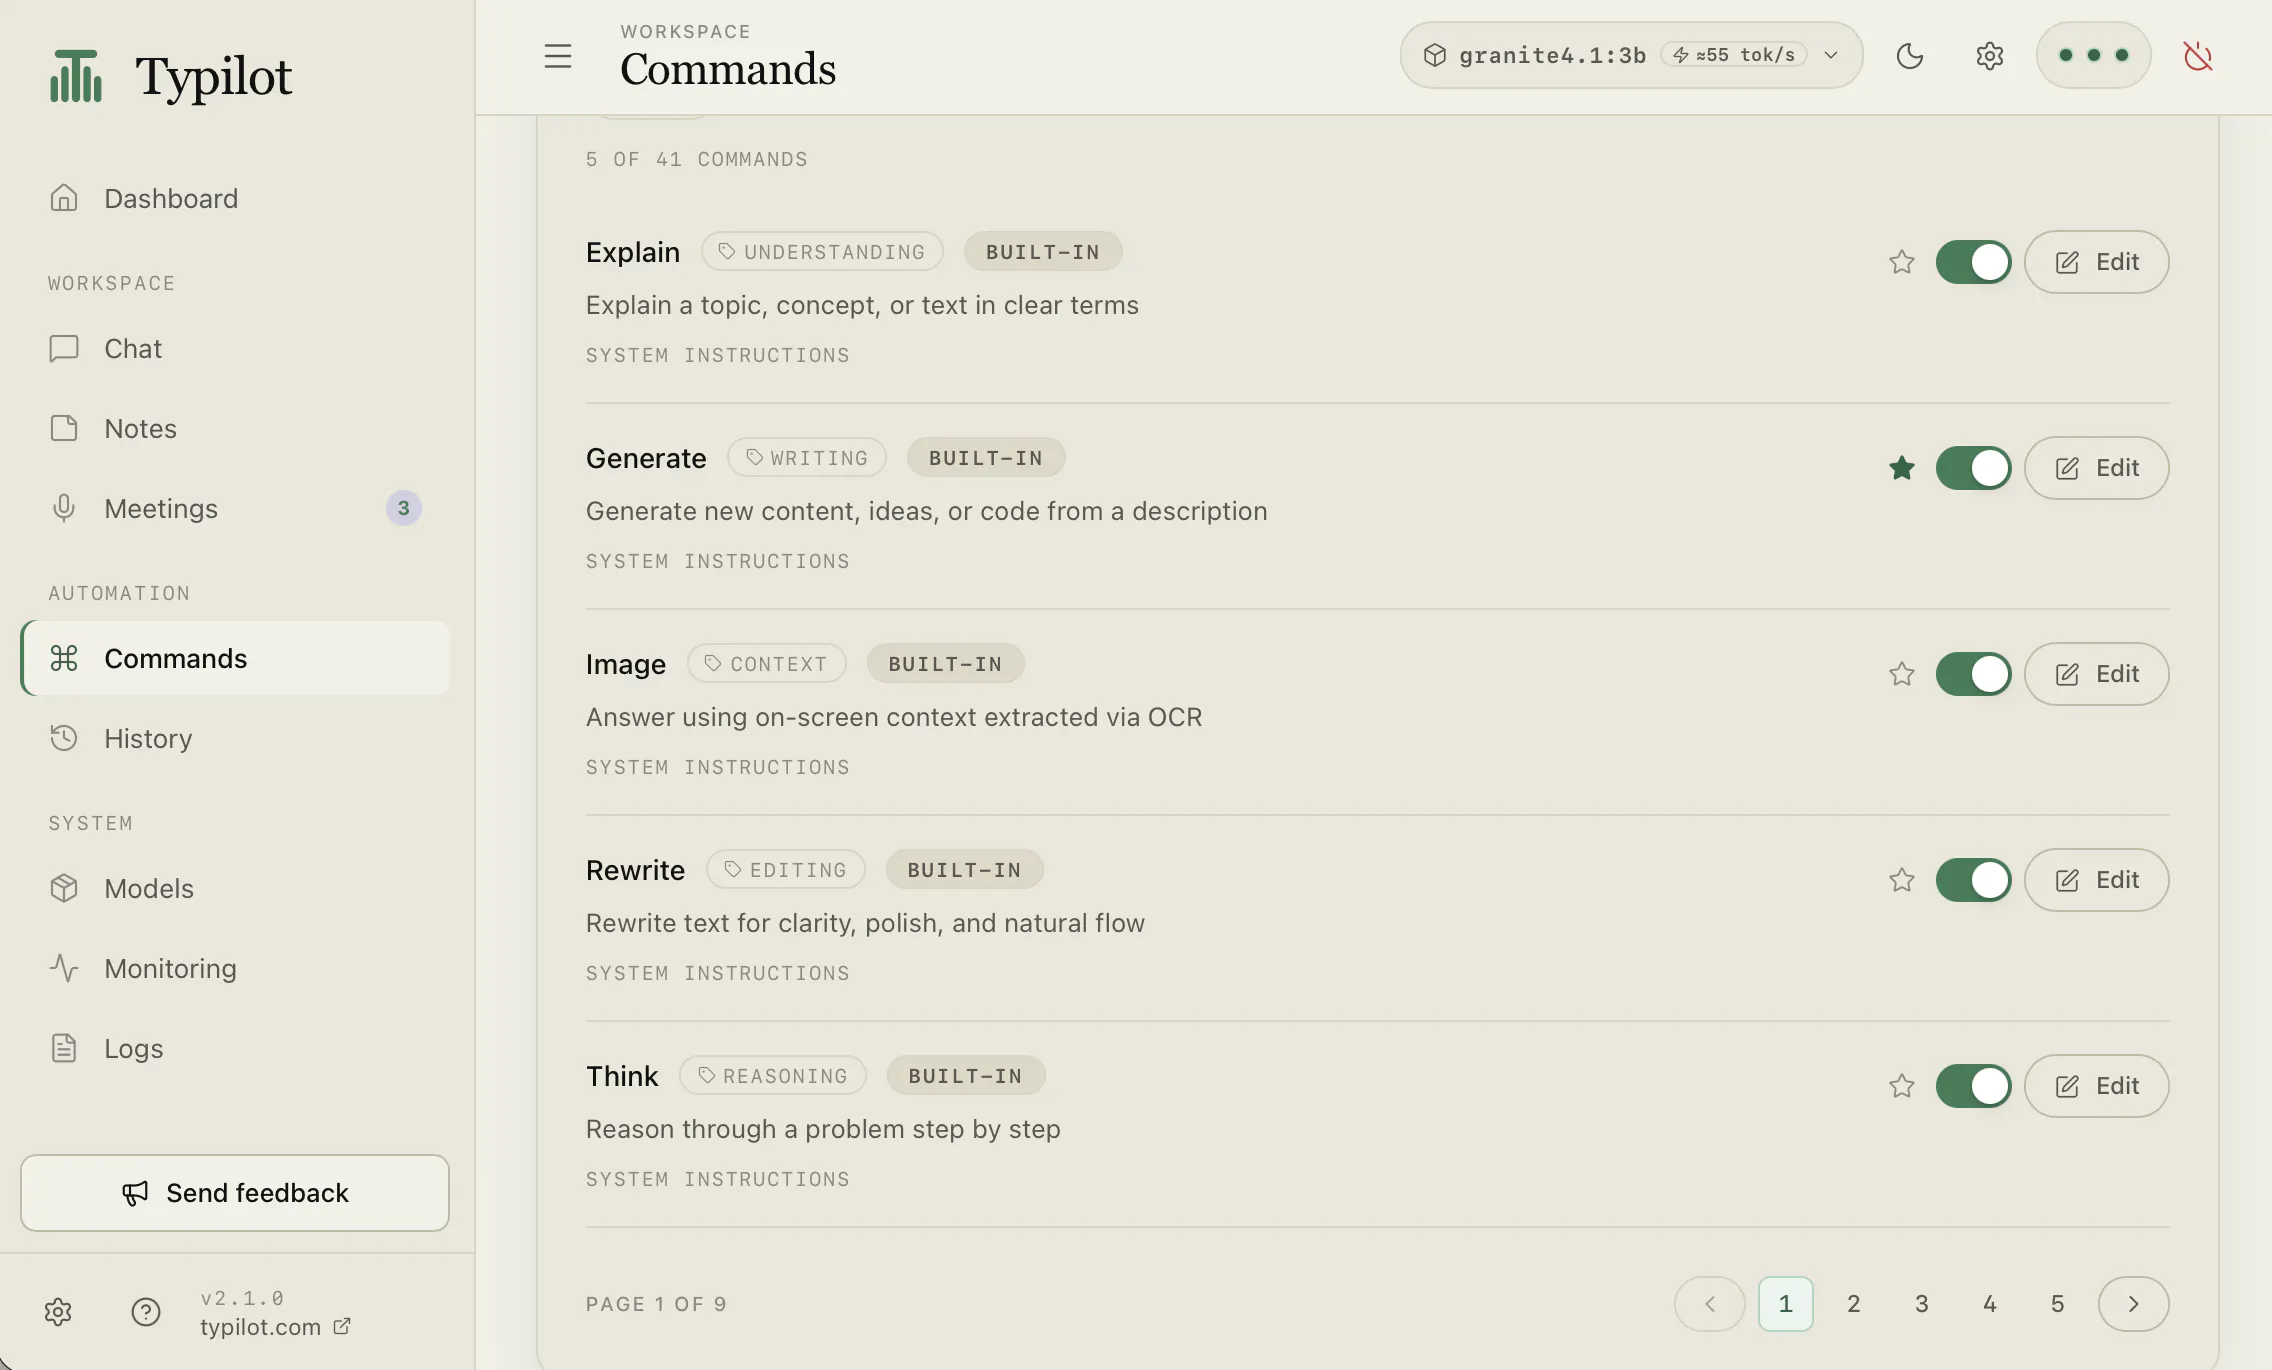The image size is (2272, 1370).
Task: Click CONTEXT tag on Image command
Action: tap(766, 664)
